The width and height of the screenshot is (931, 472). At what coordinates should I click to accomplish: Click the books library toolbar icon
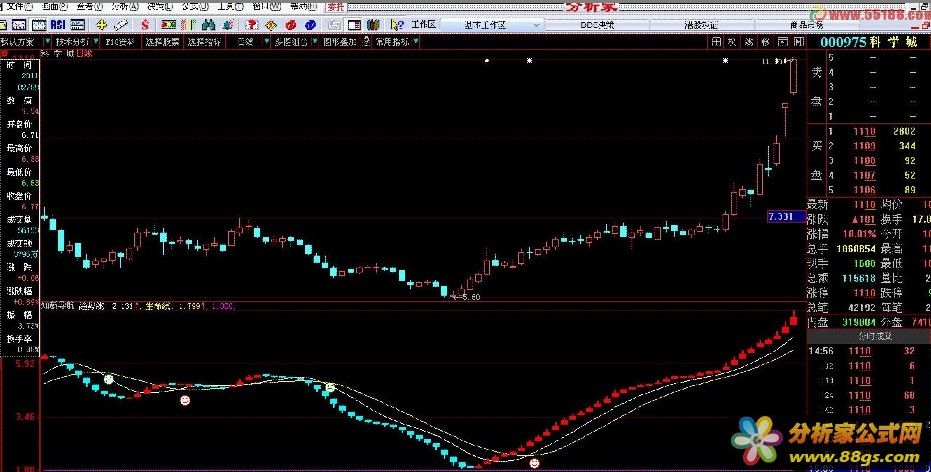click(x=373, y=25)
